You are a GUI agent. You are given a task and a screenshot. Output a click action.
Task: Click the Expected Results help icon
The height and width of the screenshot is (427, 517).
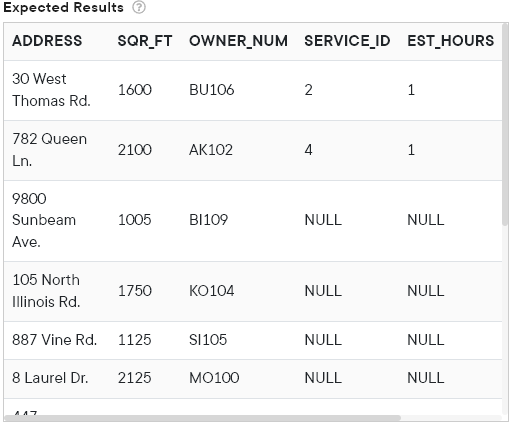139,7
